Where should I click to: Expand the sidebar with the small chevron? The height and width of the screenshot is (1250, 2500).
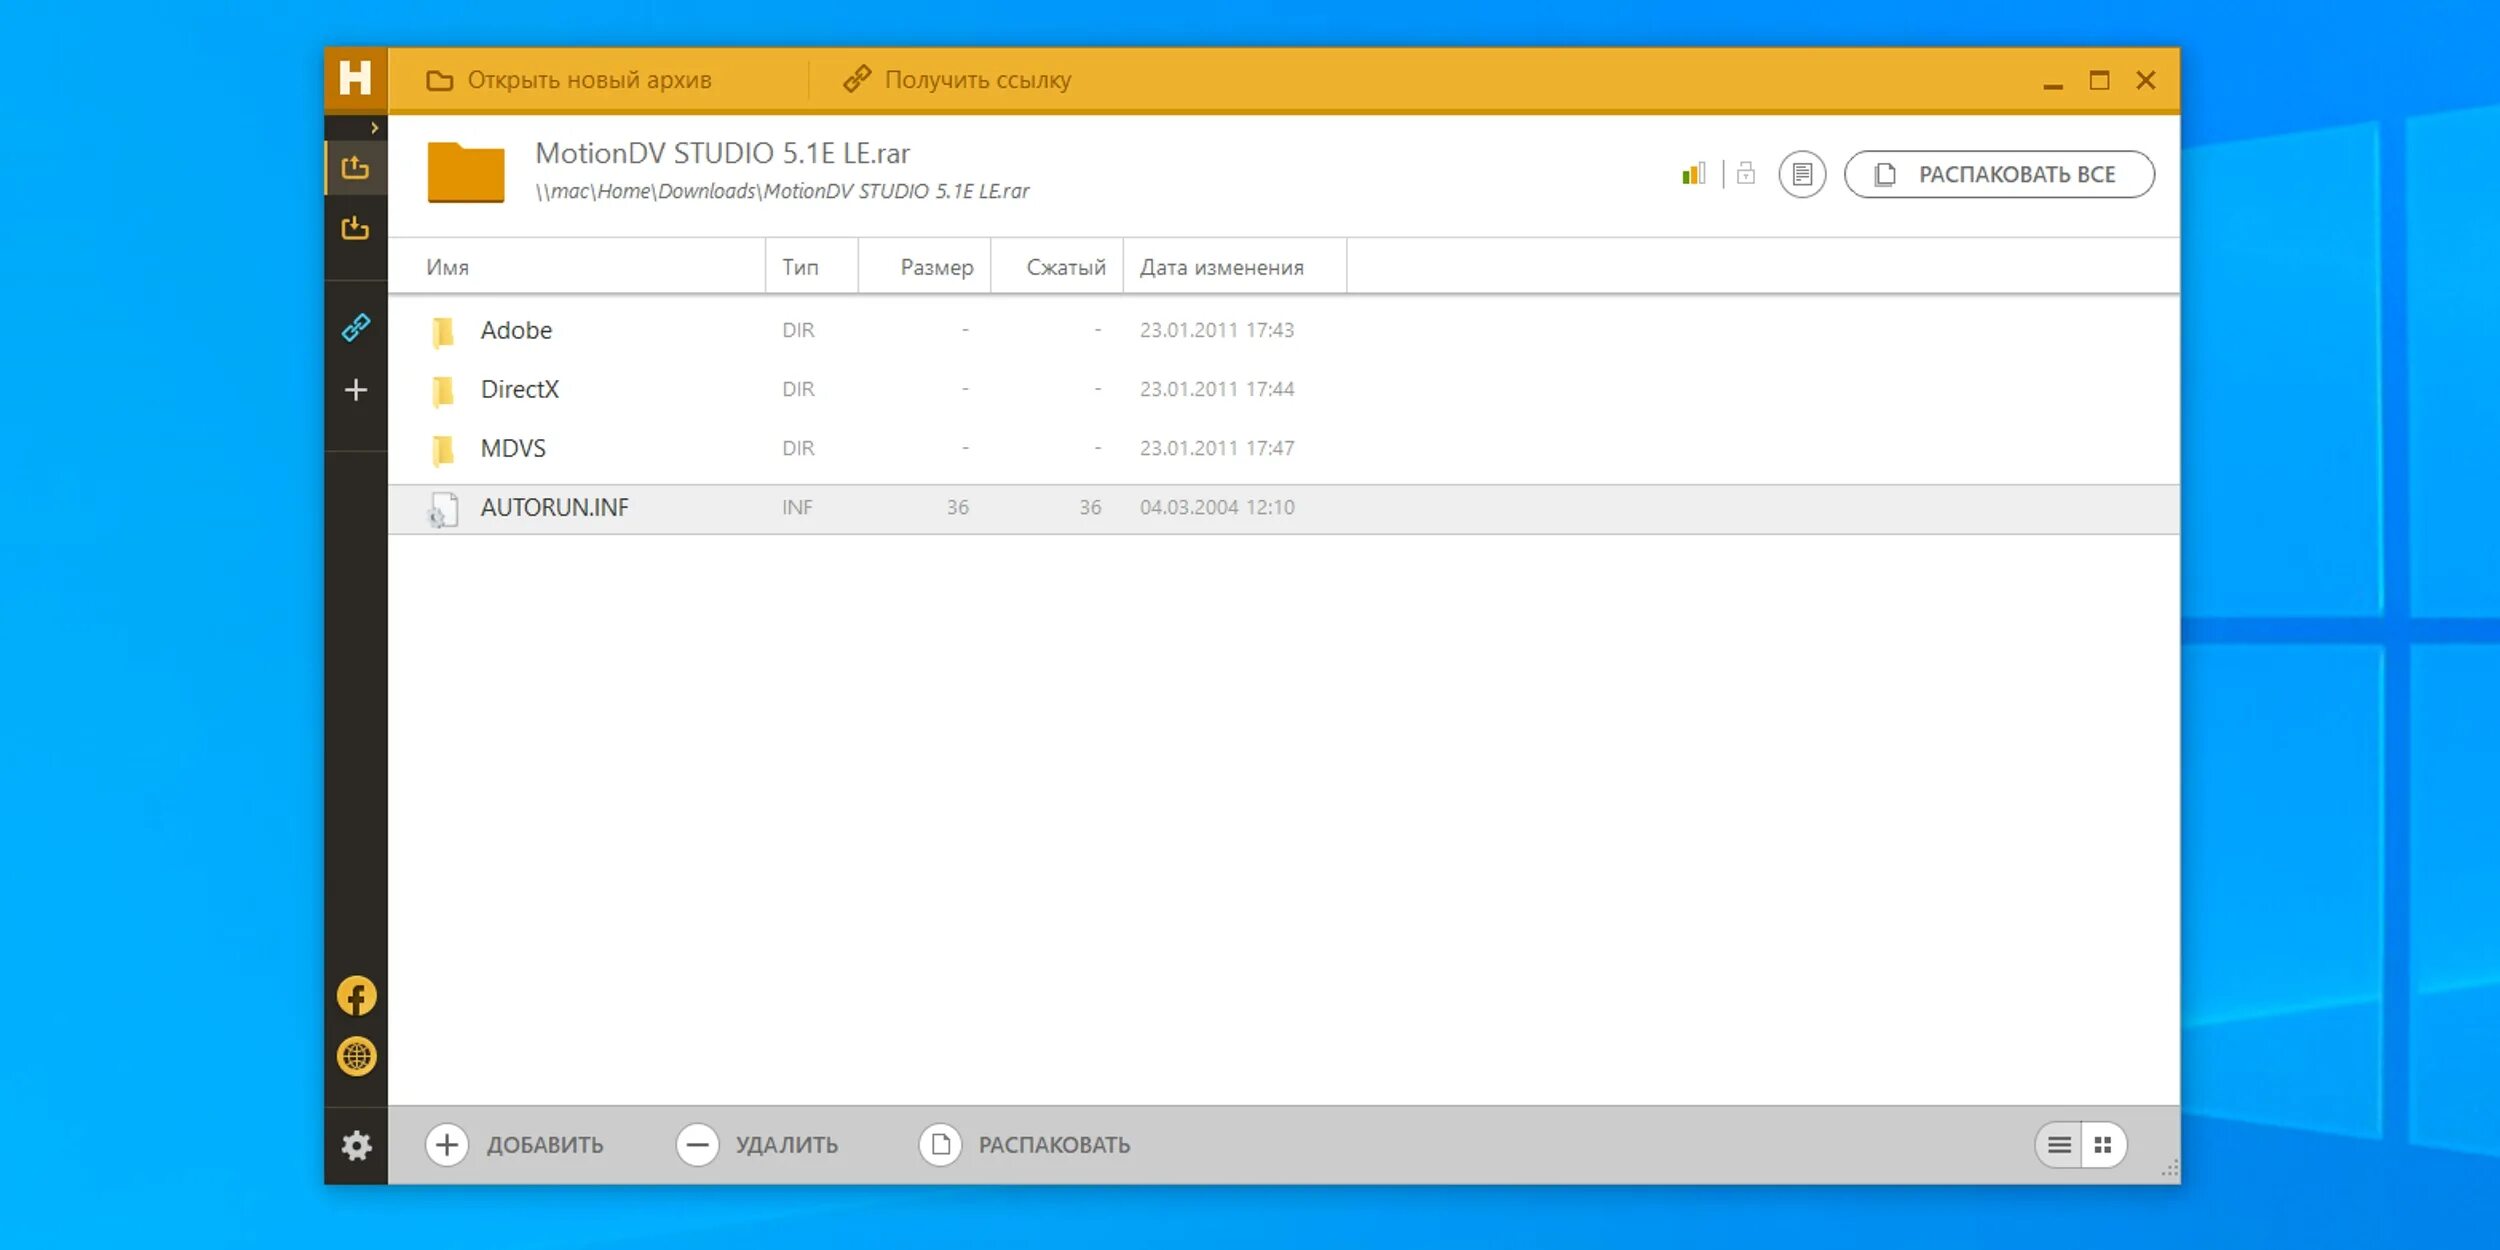pyautogui.click(x=374, y=128)
